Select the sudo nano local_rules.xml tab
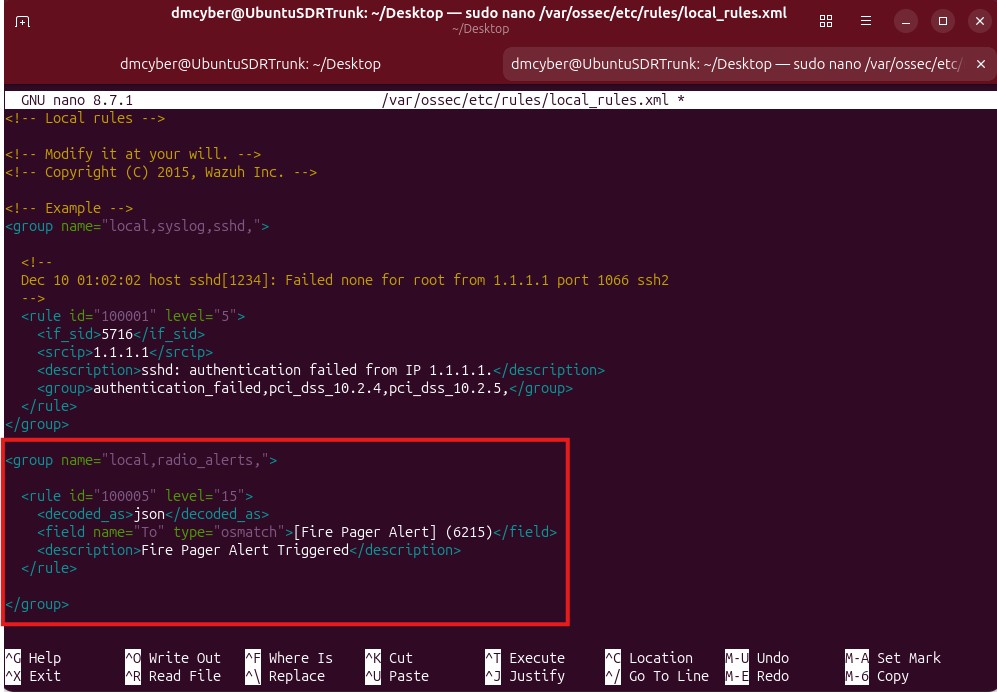 (x=736, y=64)
